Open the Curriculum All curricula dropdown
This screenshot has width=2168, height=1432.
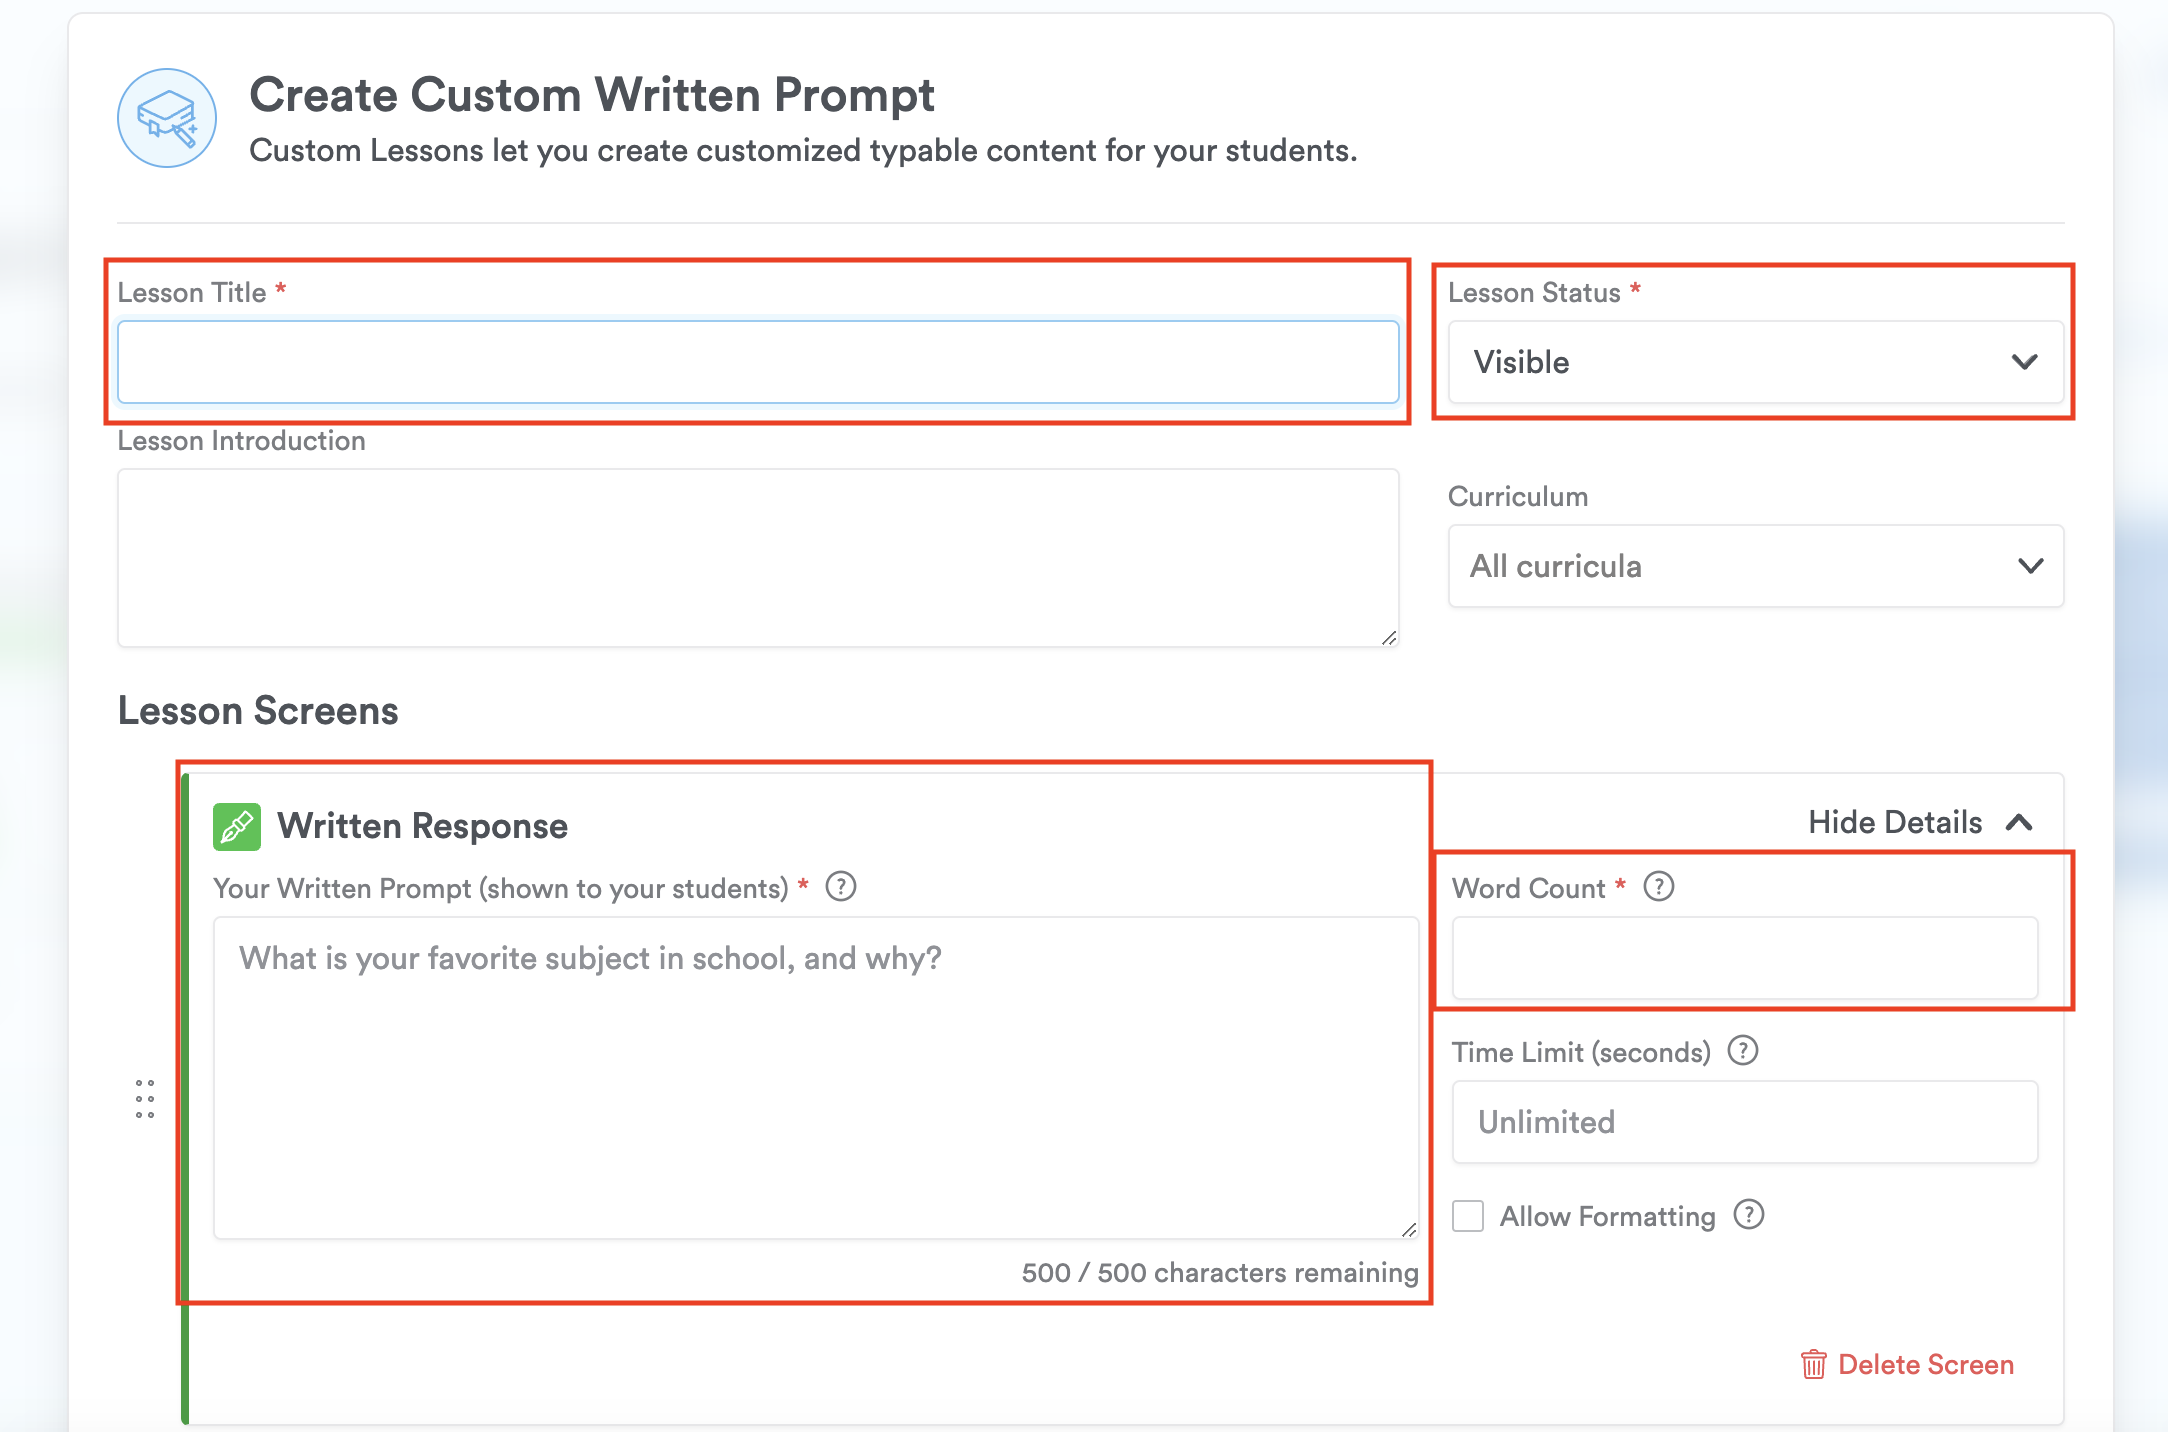pos(1755,566)
